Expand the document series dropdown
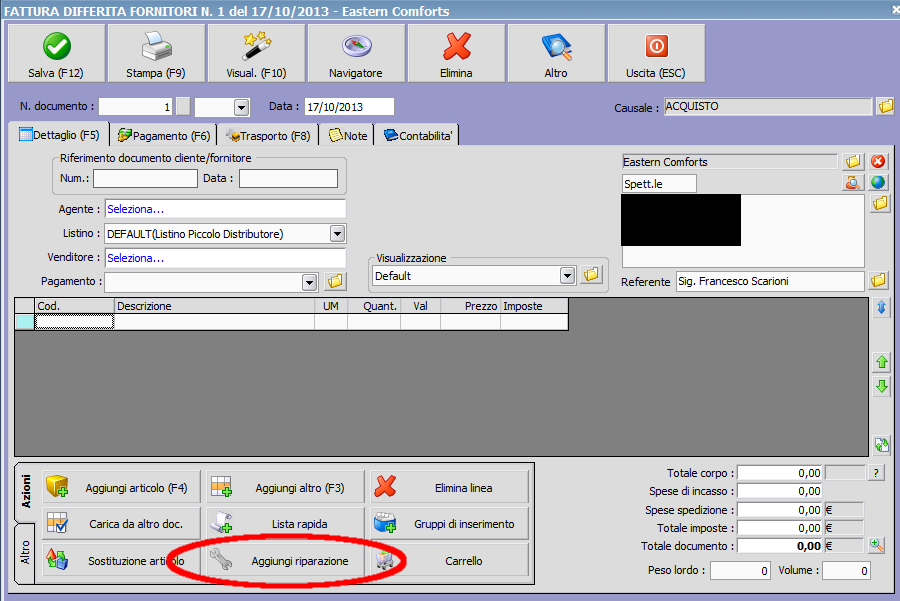900x601 pixels. point(241,107)
